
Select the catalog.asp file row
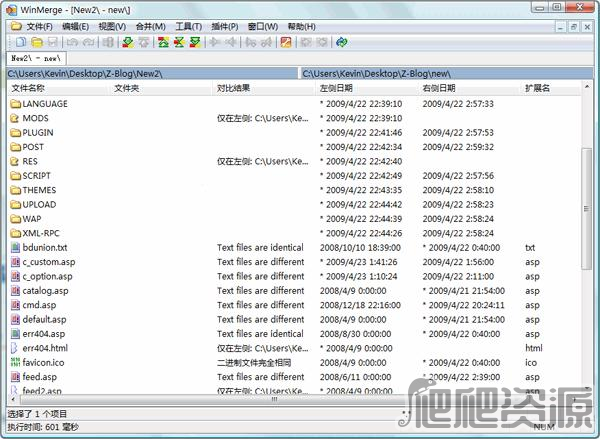(x=293, y=290)
